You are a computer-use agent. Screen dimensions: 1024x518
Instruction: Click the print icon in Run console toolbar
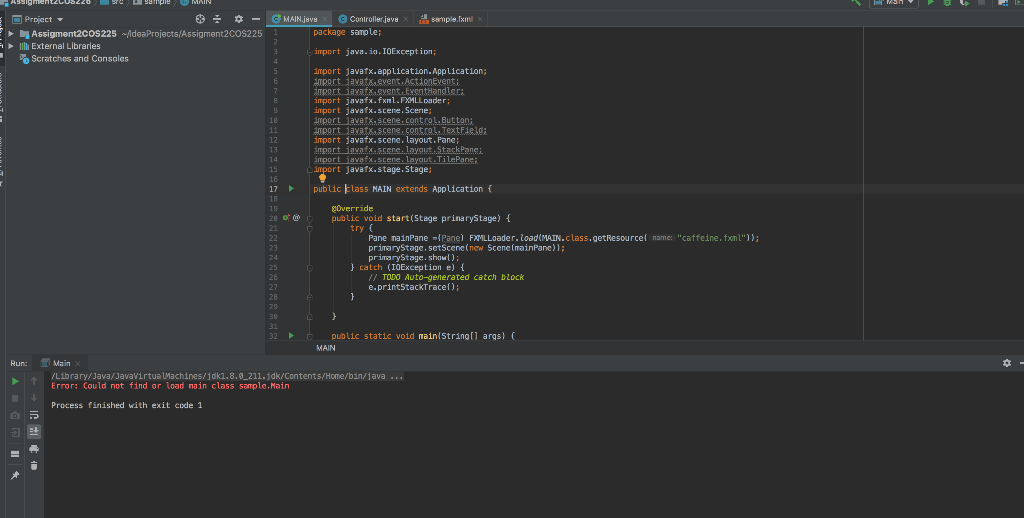point(34,449)
